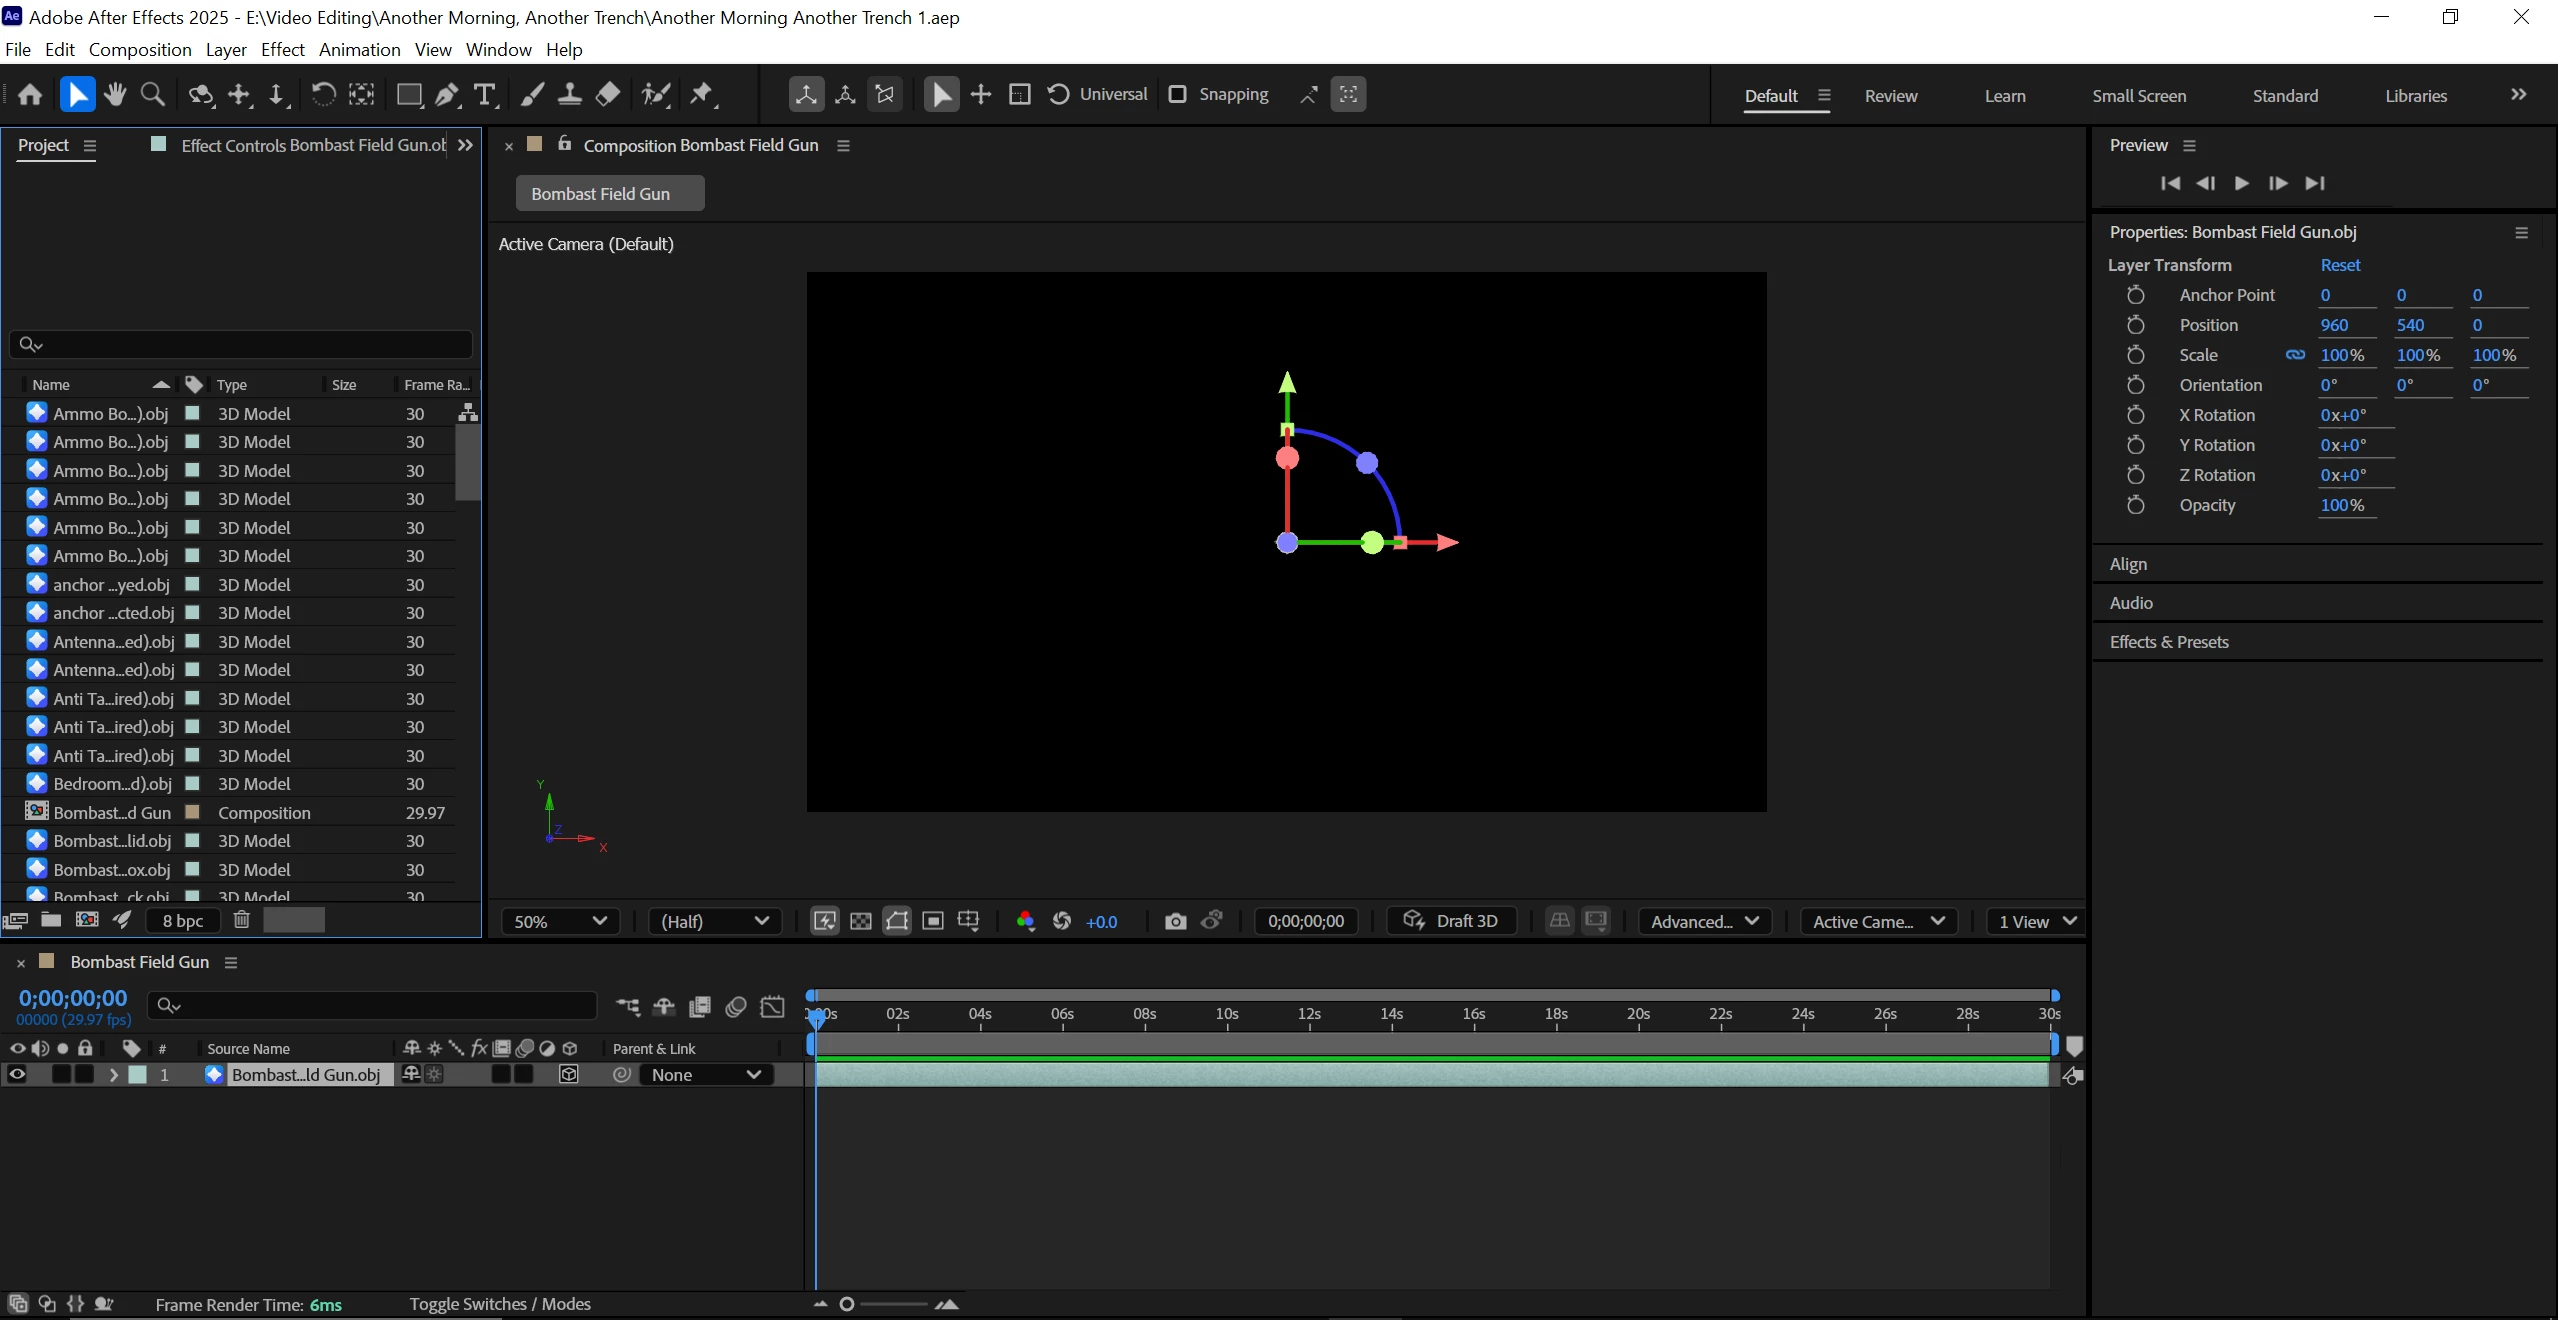Switch to the Review workspace tab
Image resolution: width=2558 pixels, height=1320 pixels.
pyautogui.click(x=1890, y=96)
